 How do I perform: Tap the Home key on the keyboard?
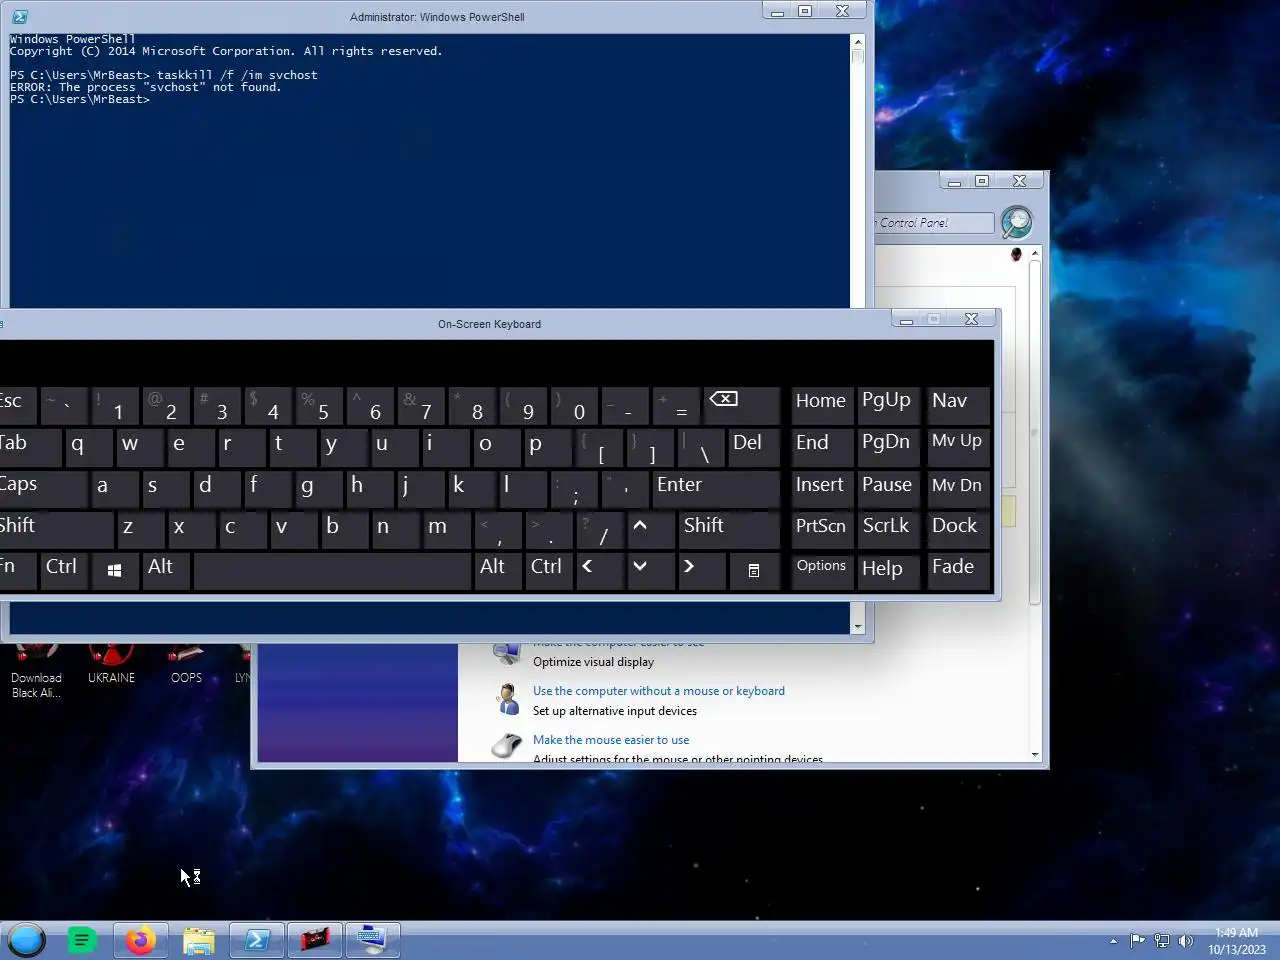pos(822,405)
